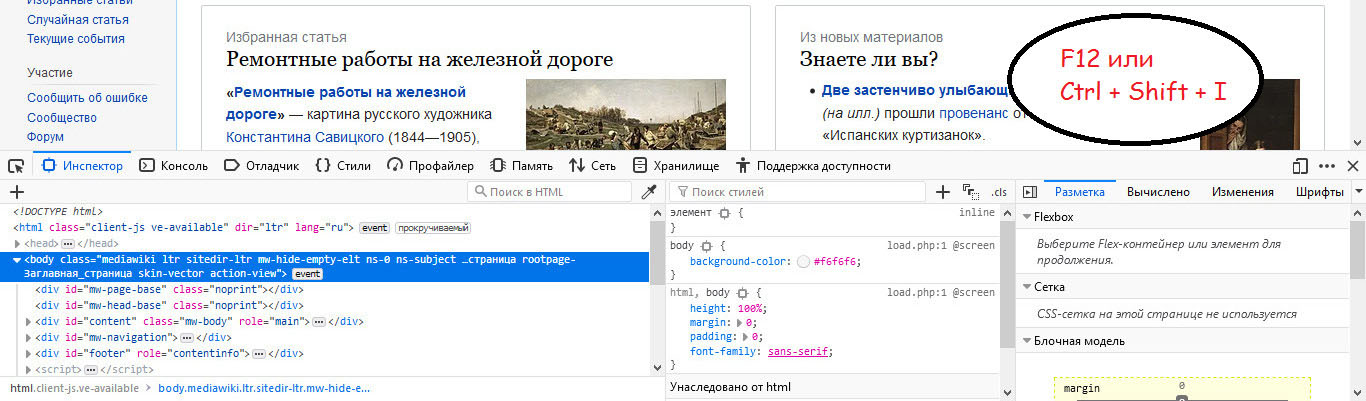Switch to the Консоль tab
Image resolution: width=1366 pixels, height=401 pixels.
174,166
